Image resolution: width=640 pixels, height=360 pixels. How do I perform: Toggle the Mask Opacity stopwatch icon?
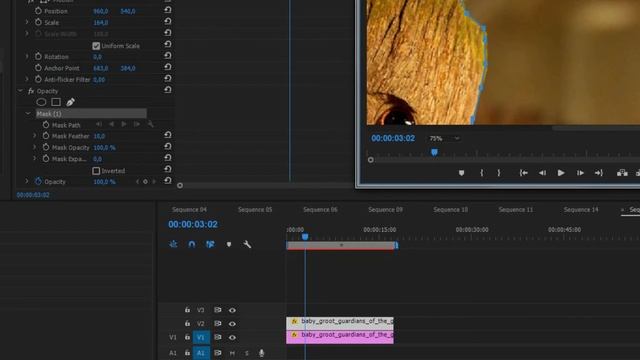click(46, 147)
